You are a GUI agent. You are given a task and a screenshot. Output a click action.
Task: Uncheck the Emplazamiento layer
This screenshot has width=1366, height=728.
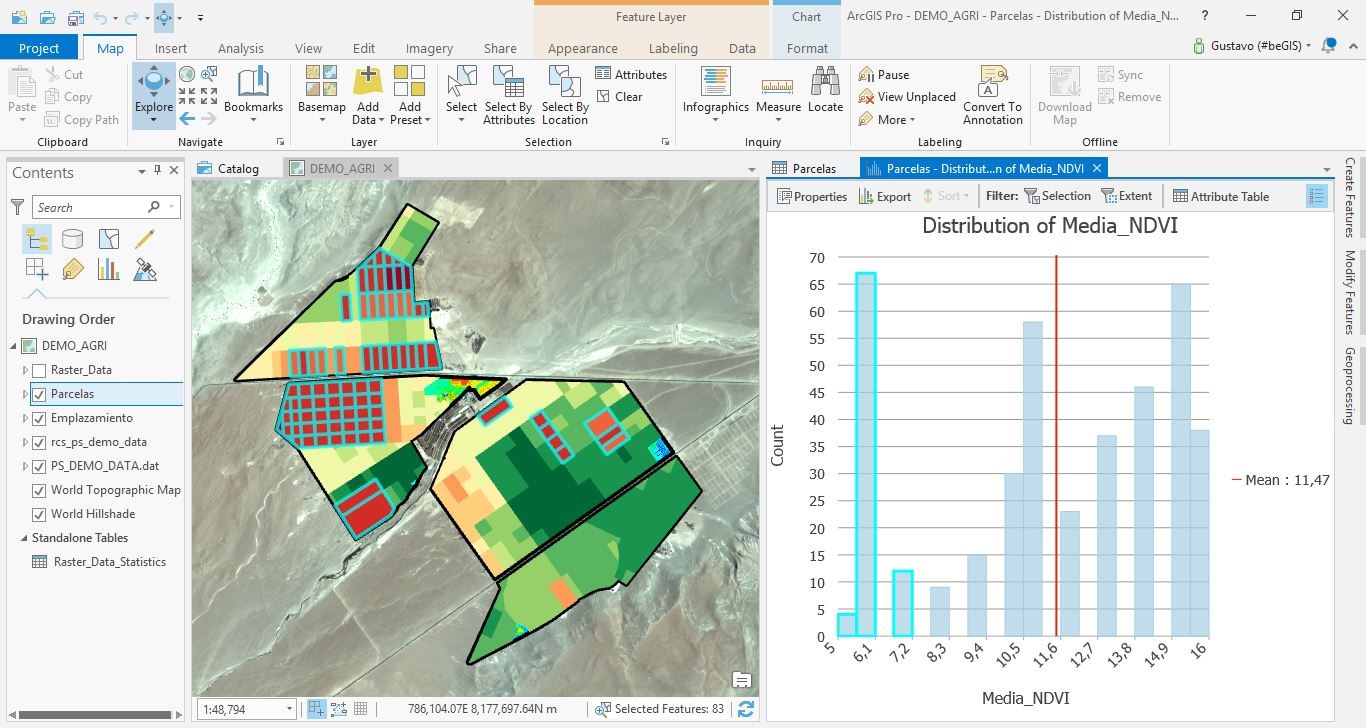40,418
